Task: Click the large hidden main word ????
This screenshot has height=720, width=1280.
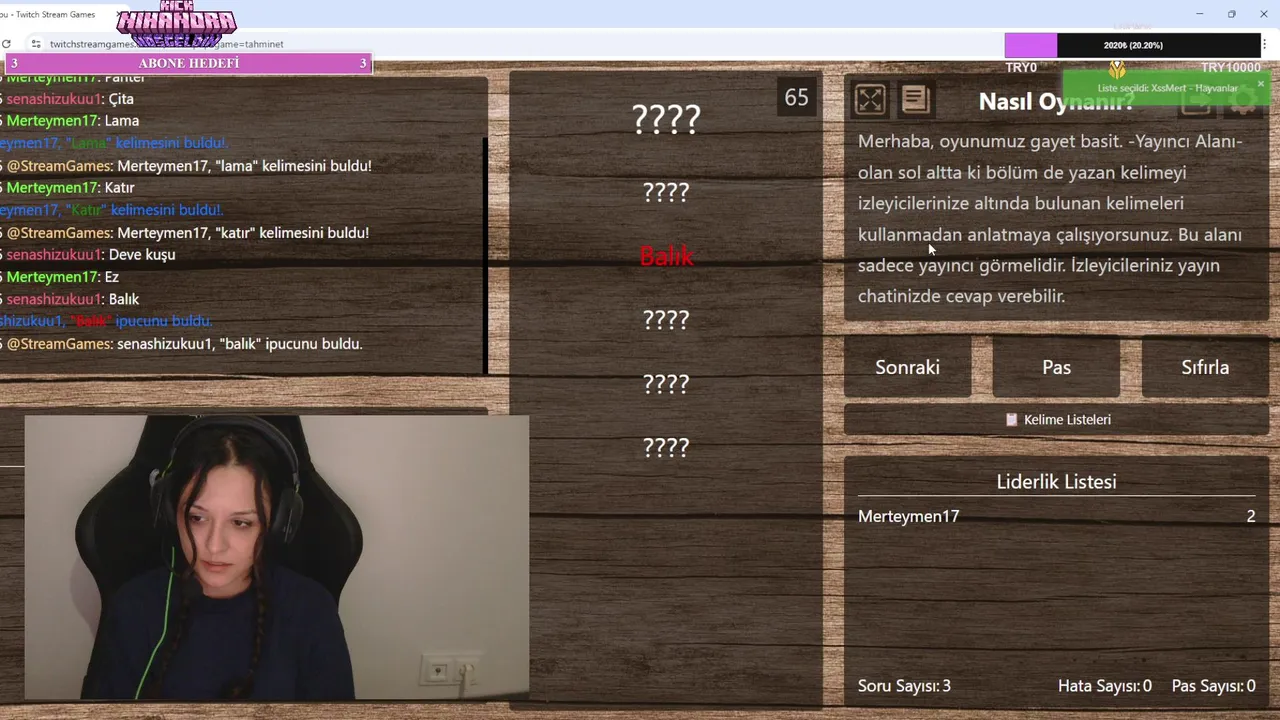Action: click(666, 120)
